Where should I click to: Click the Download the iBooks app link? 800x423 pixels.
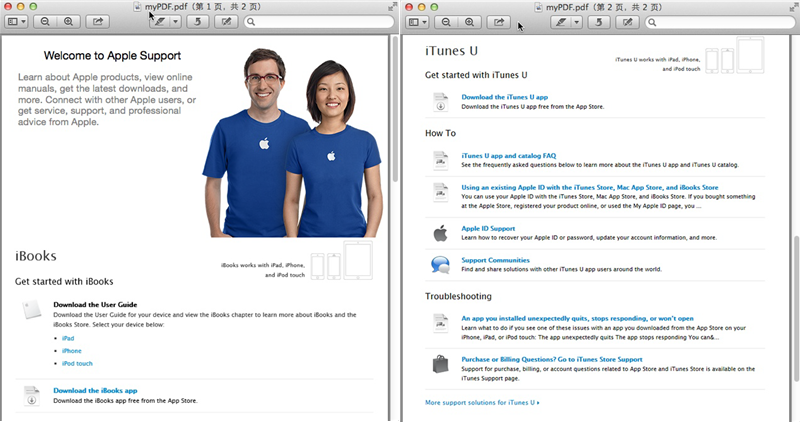pyautogui.click(x=95, y=390)
